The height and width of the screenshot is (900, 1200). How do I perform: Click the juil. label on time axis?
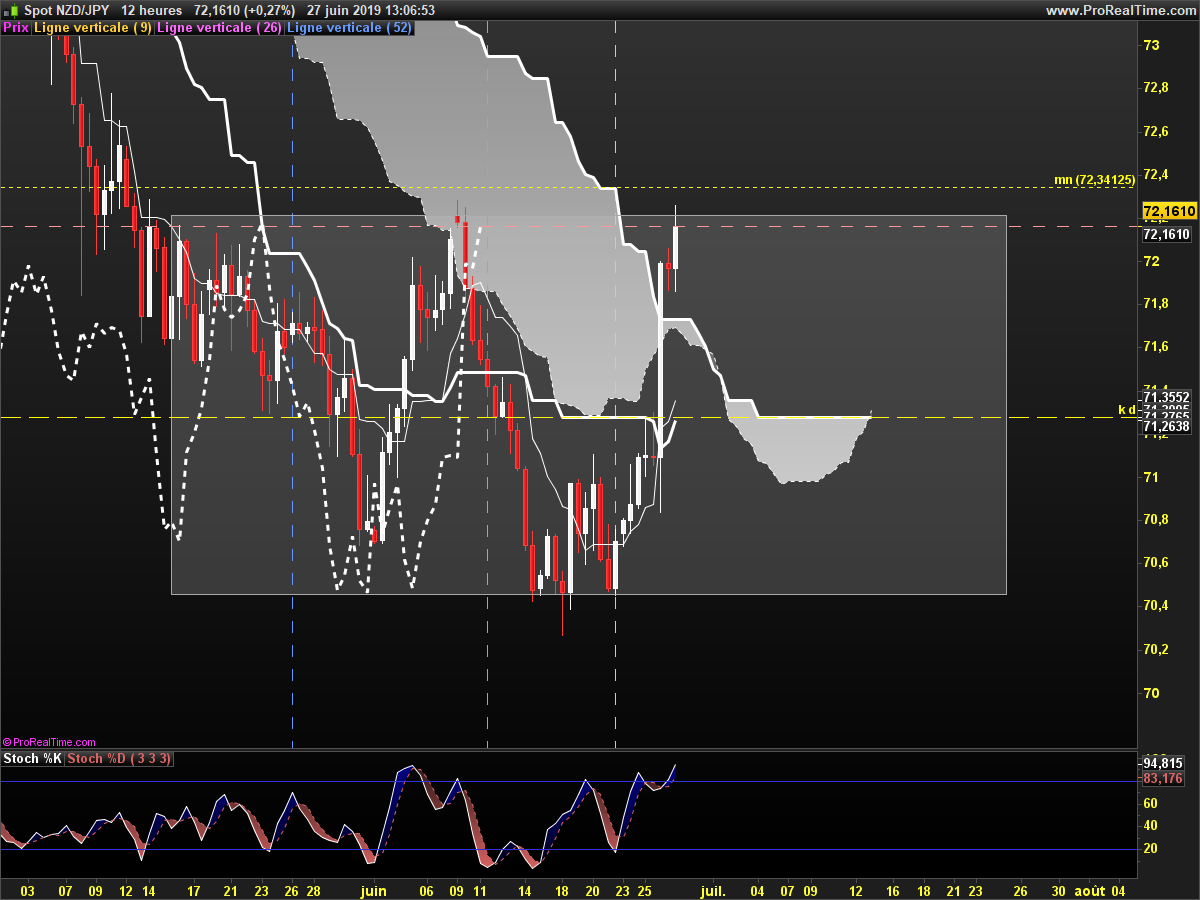pyautogui.click(x=713, y=889)
